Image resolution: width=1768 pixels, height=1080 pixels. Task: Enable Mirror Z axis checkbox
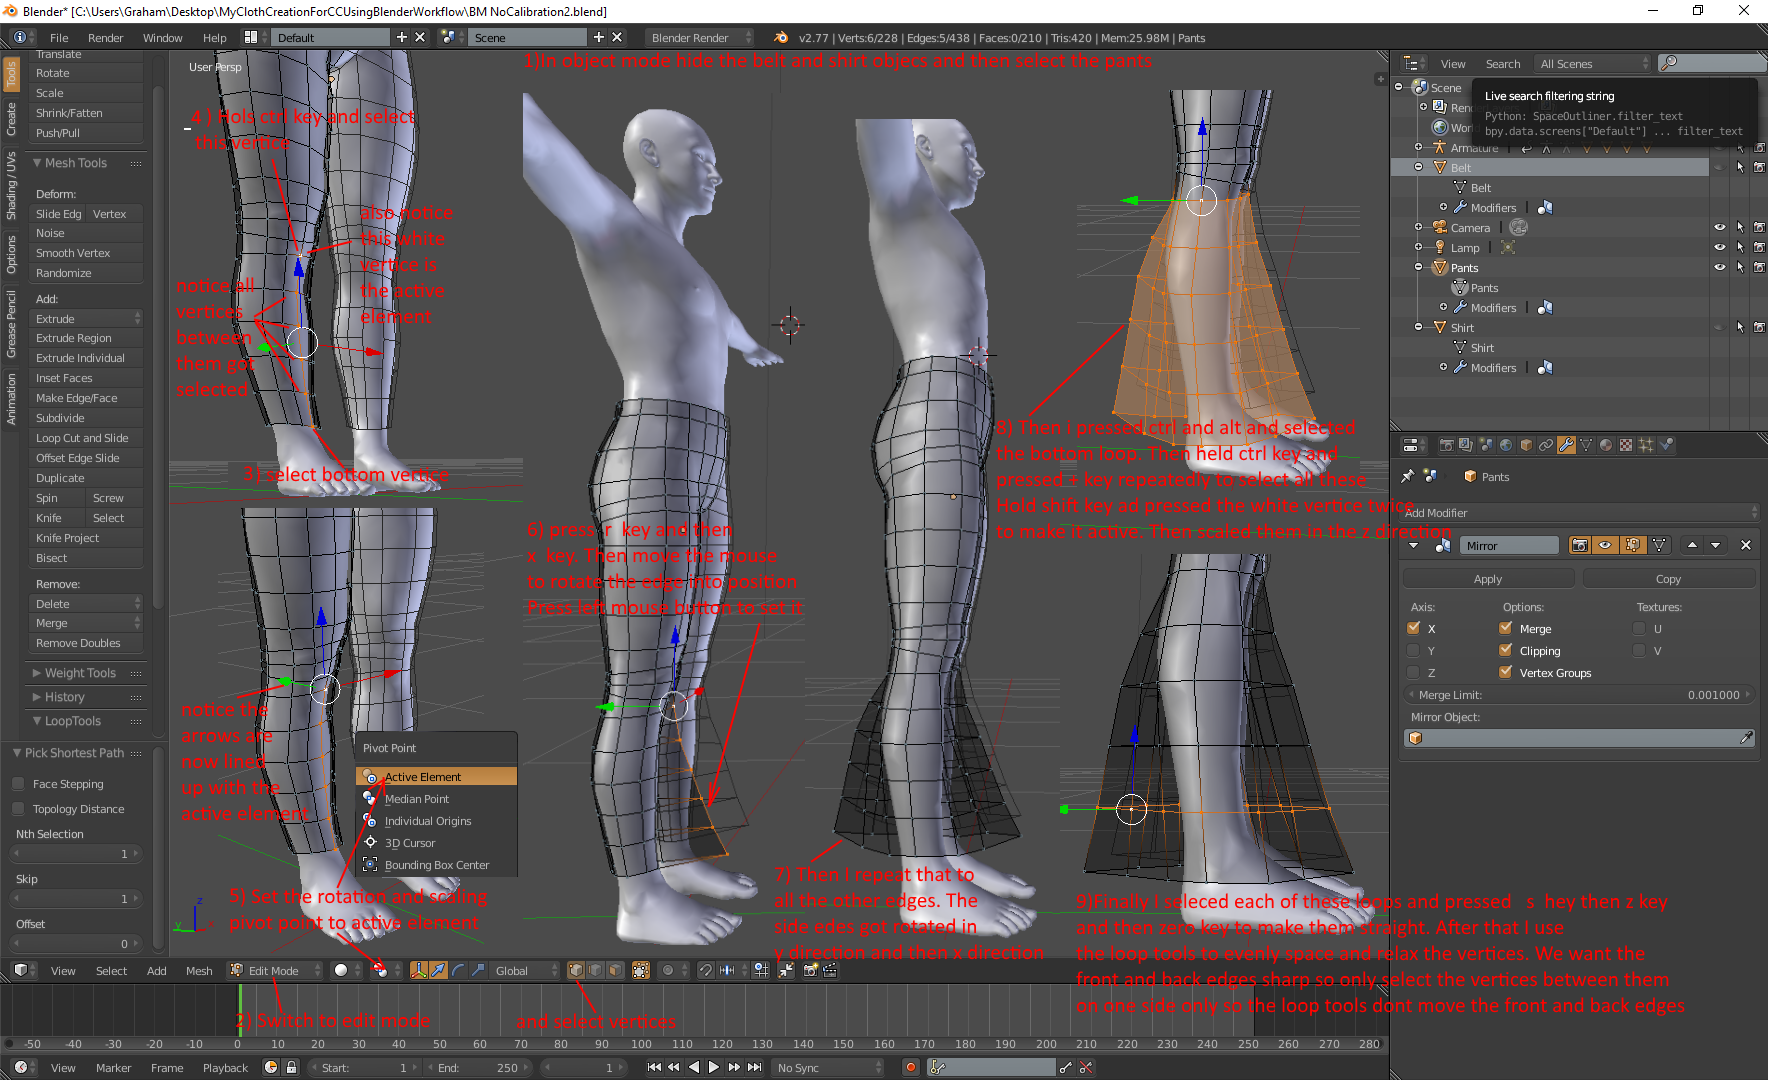coord(1413,672)
